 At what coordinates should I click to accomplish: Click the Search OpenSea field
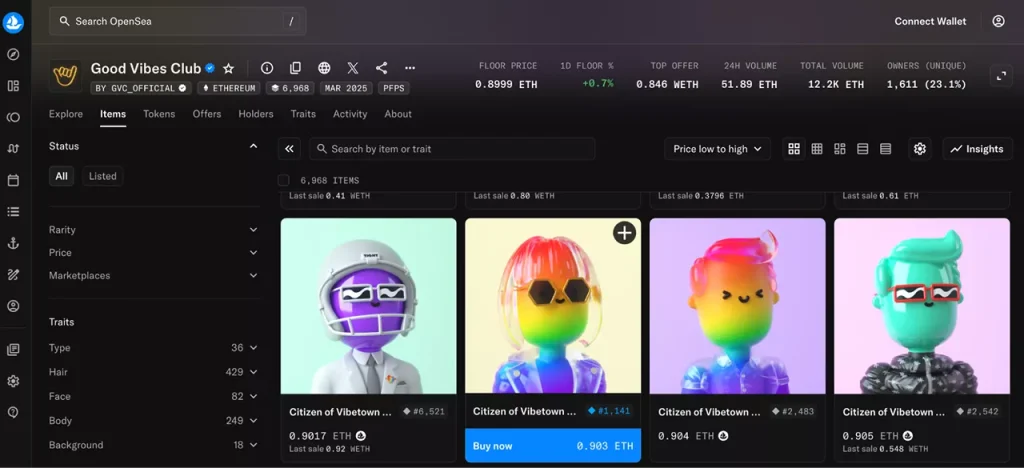click(x=178, y=22)
